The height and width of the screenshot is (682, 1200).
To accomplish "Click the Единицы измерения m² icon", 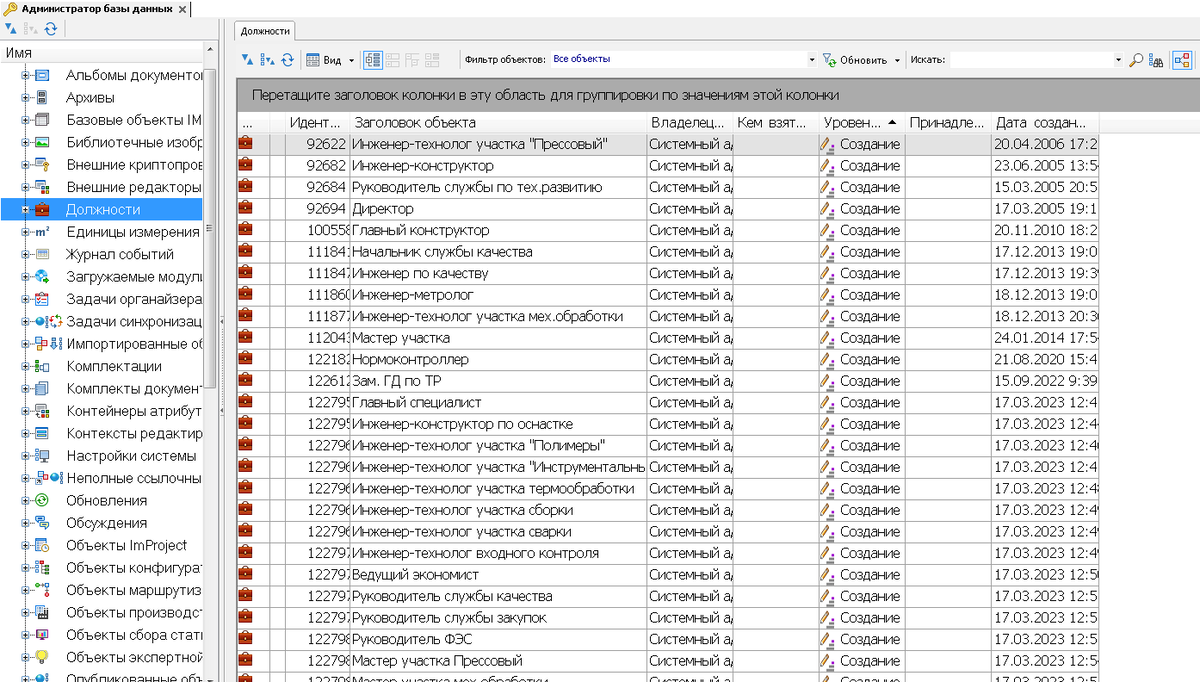I will coord(42,232).
